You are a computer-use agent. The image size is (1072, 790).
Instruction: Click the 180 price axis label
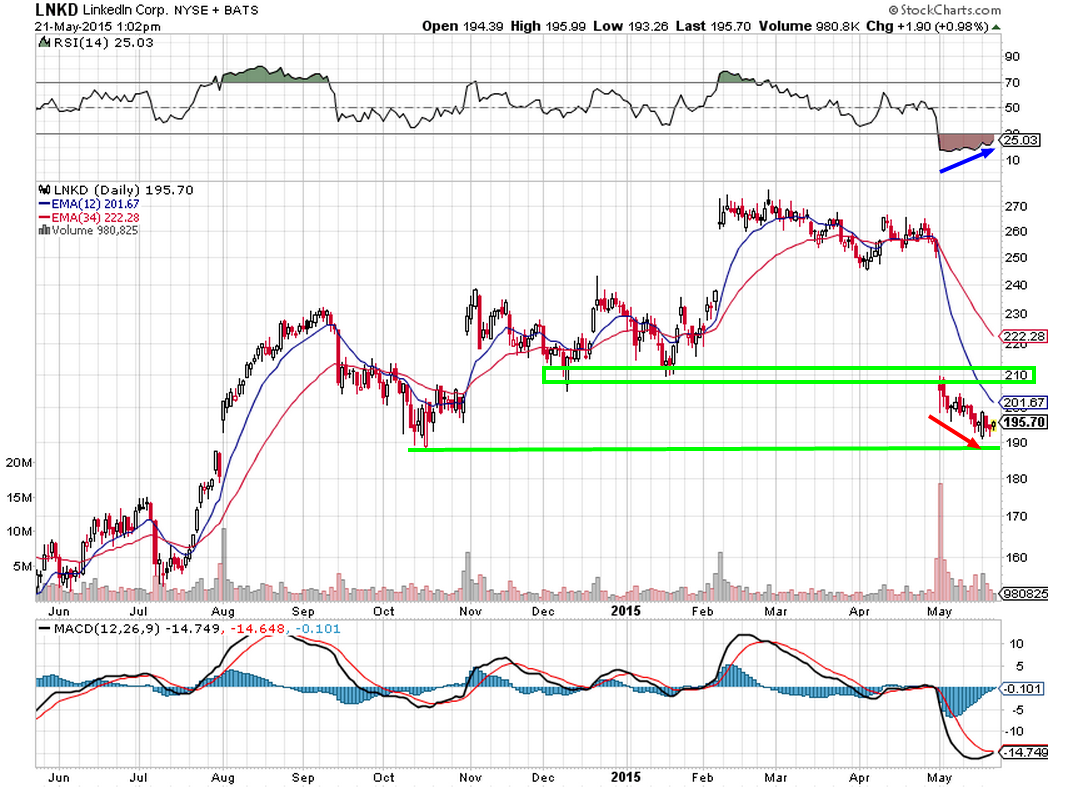coord(1016,479)
